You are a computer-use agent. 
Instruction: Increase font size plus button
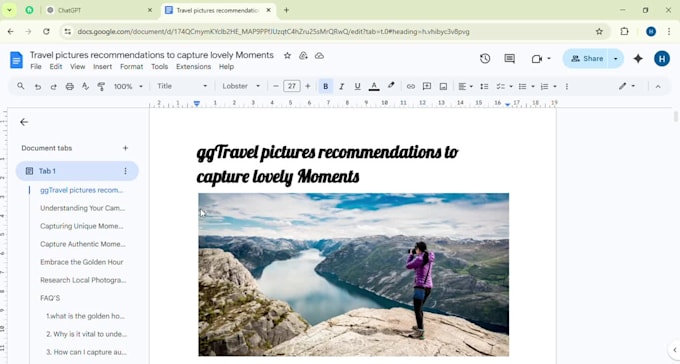(x=308, y=86)
